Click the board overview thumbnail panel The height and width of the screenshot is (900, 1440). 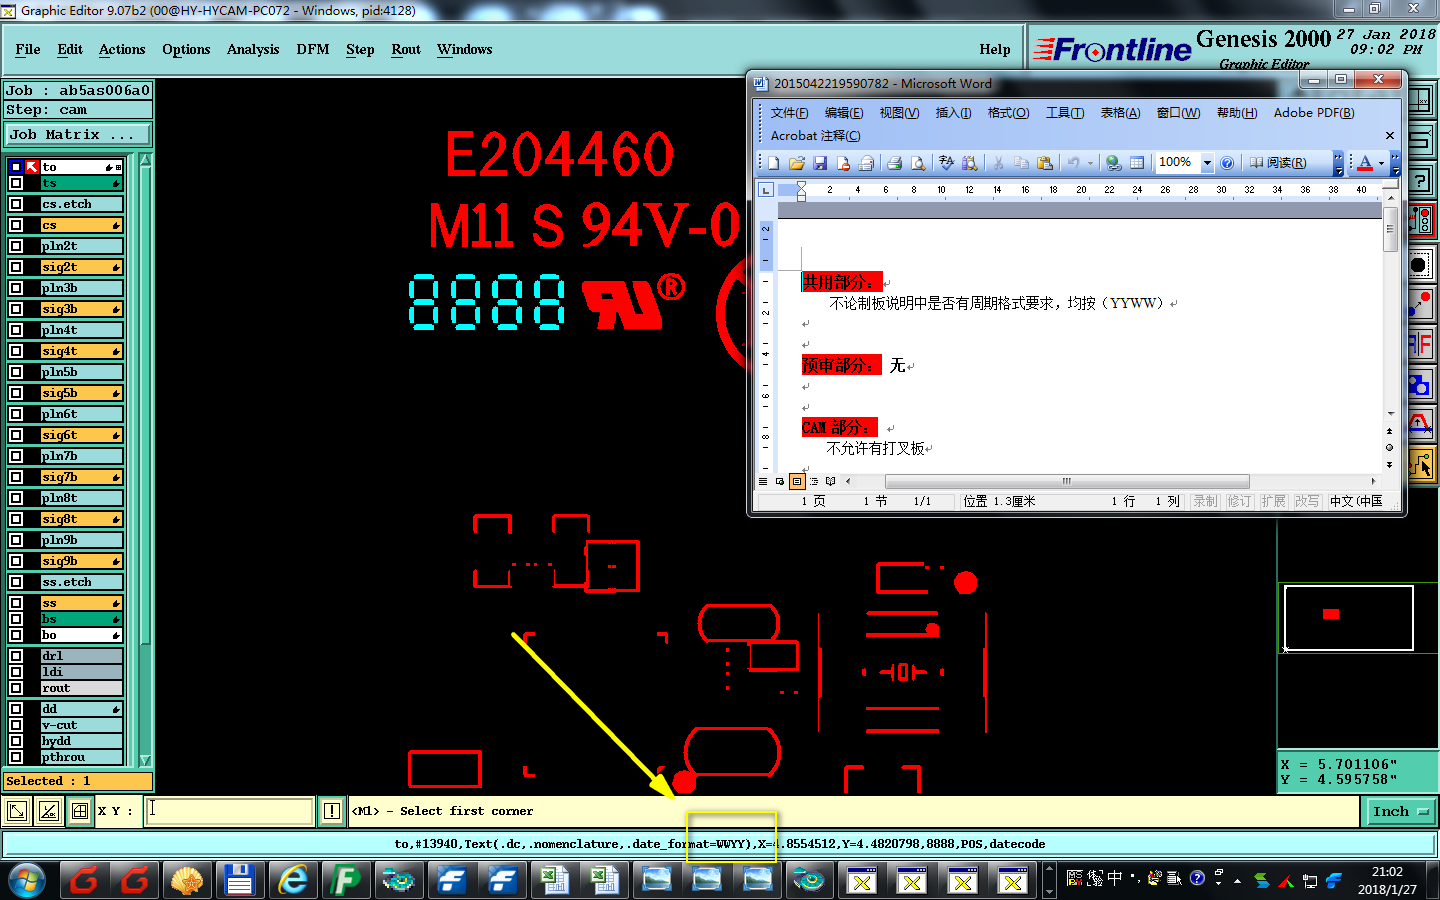[x=1357, y=617]
